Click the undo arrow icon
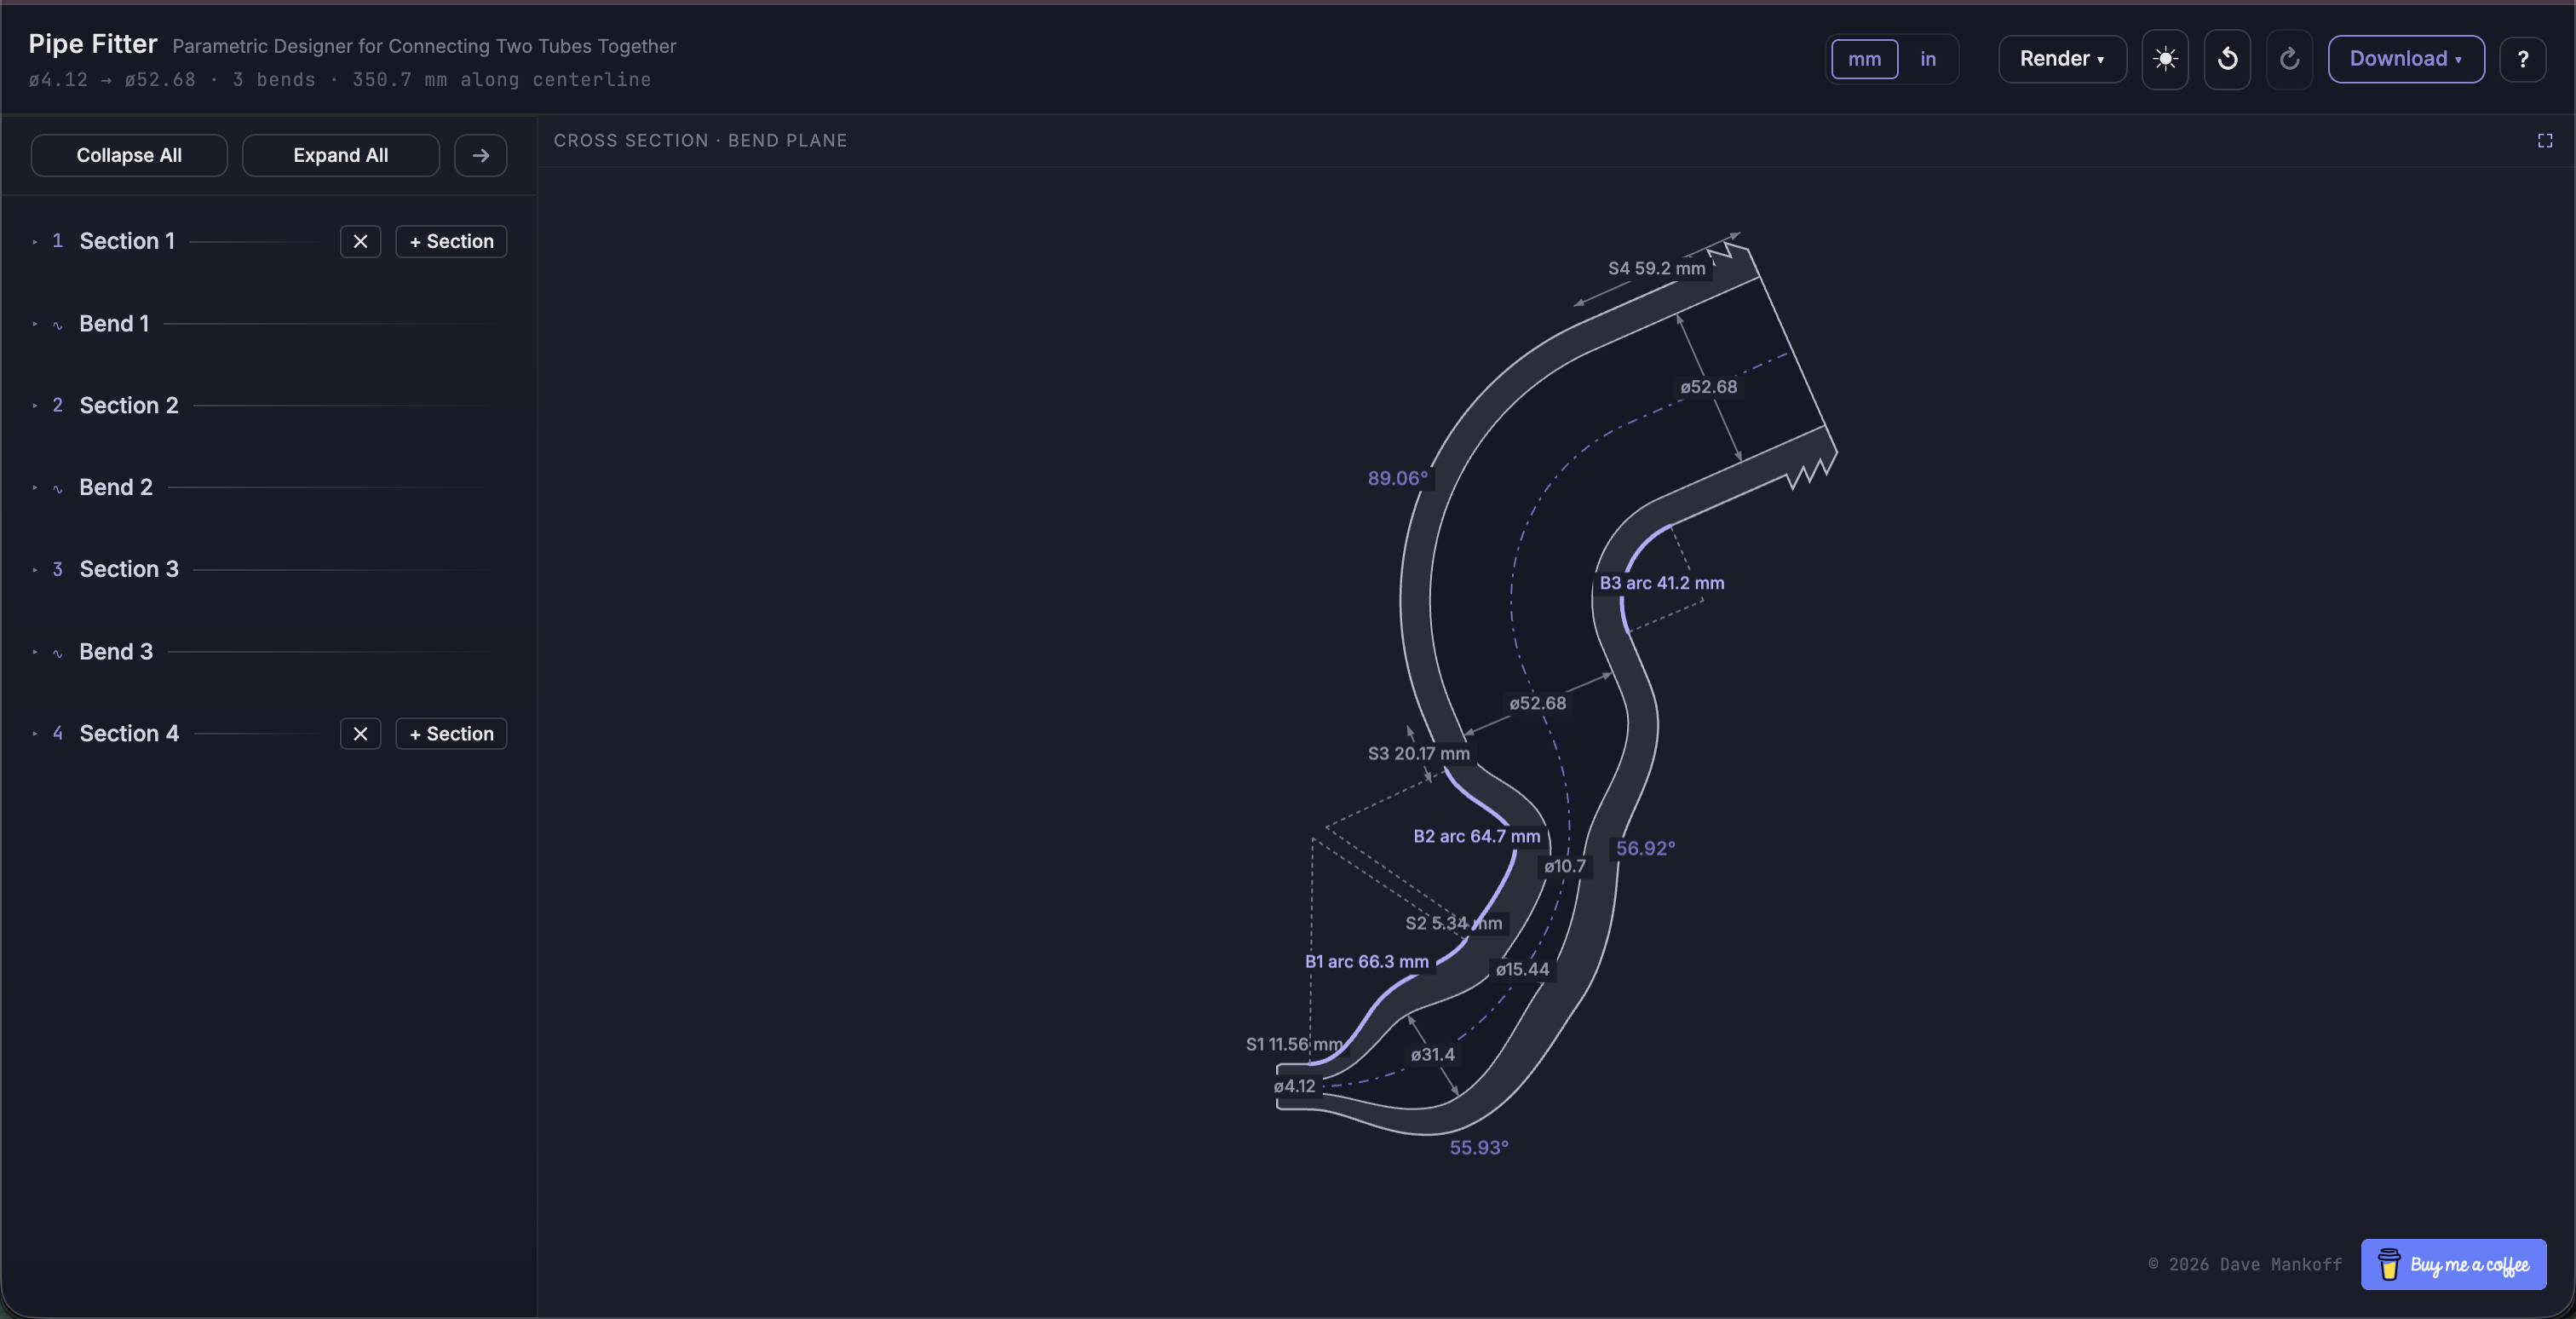The height and width of the screenshot is (1319, 2576). tap(2227, 59)
